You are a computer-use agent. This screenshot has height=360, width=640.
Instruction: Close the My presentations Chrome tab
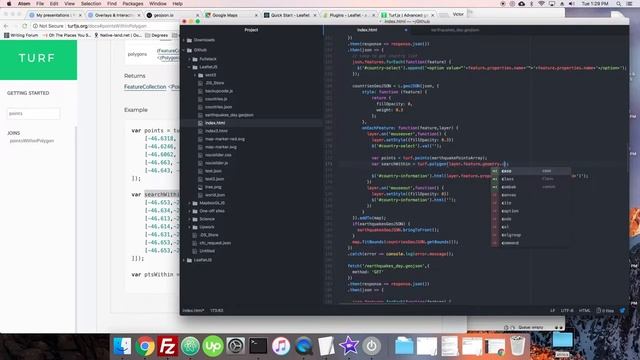click(80, 15)
